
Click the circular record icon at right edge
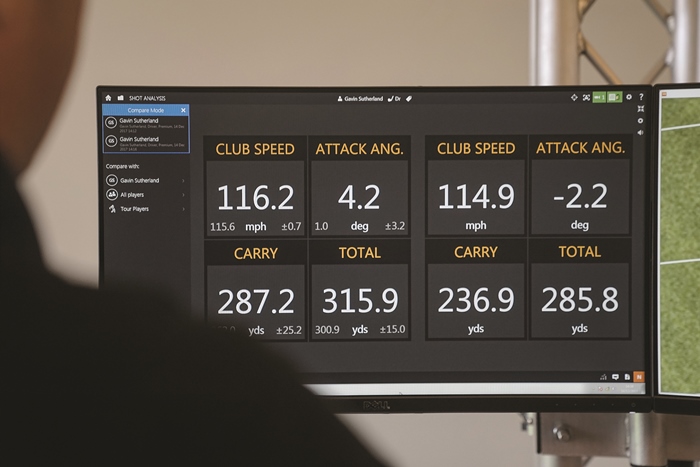tap(640, 121)
